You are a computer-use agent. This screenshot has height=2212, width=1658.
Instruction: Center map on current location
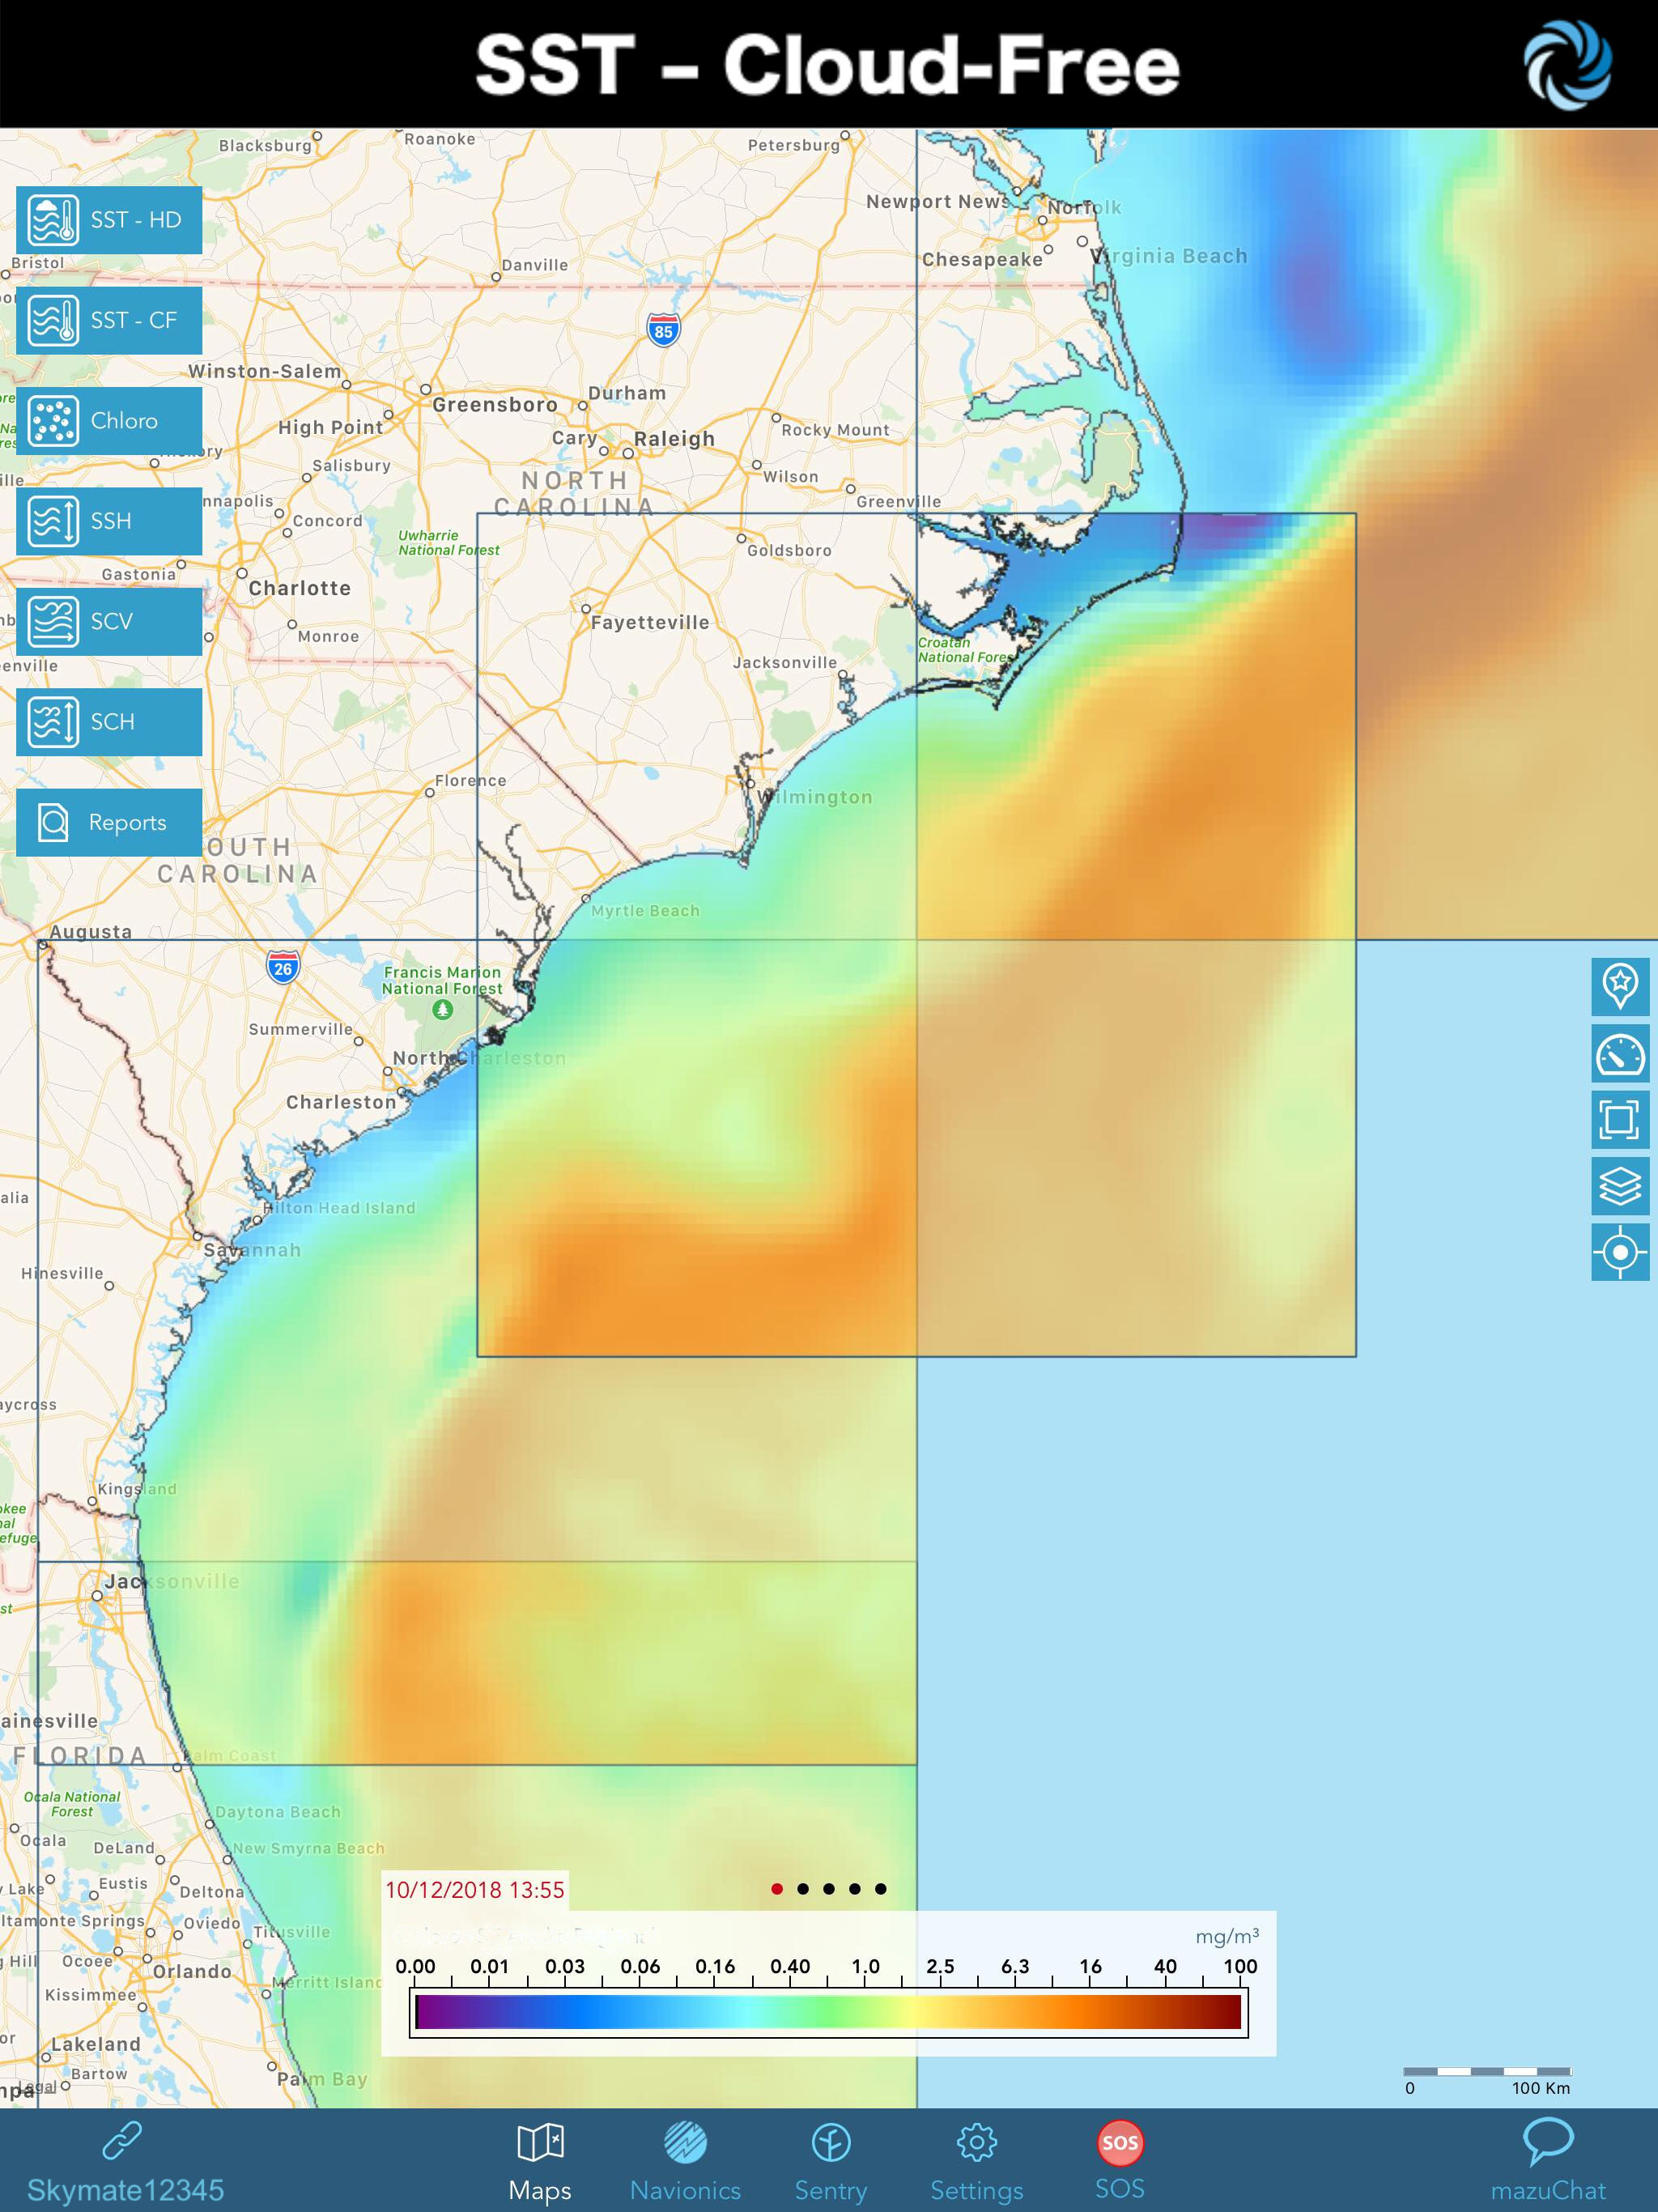pyautogui.click(x=1620, y=1252)
